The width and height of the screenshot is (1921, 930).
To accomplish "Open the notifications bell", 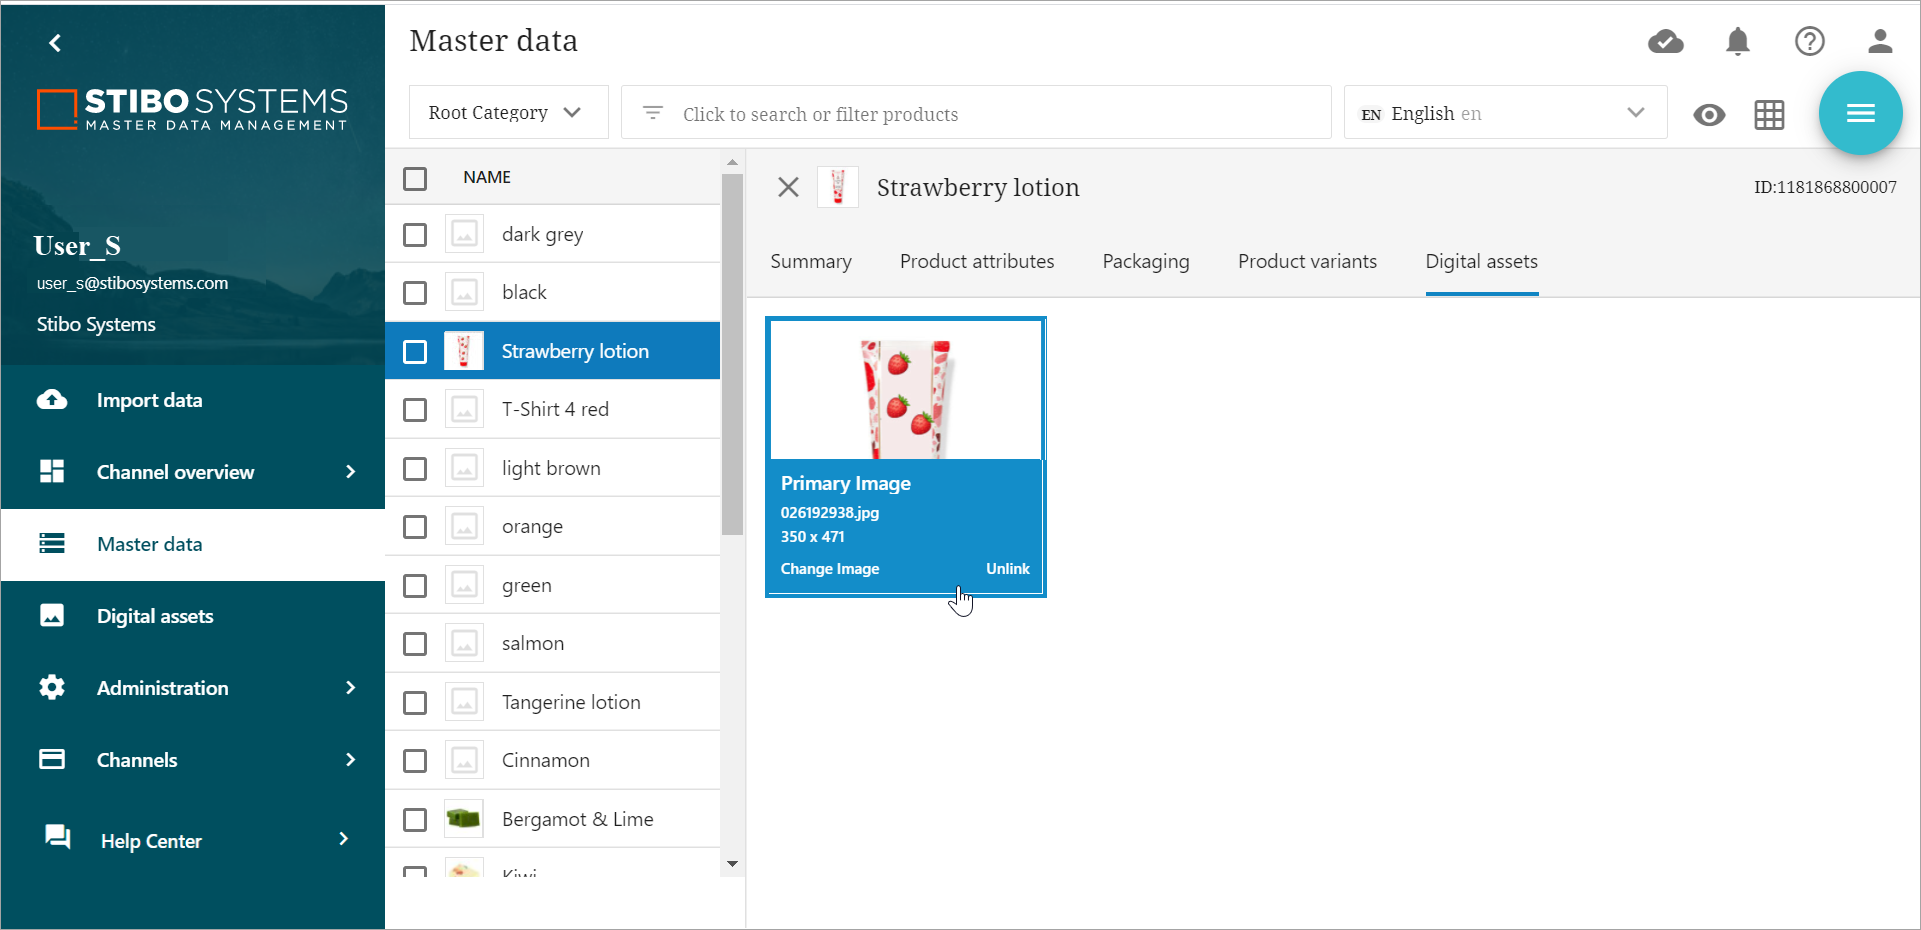I will click(1738, 41).
